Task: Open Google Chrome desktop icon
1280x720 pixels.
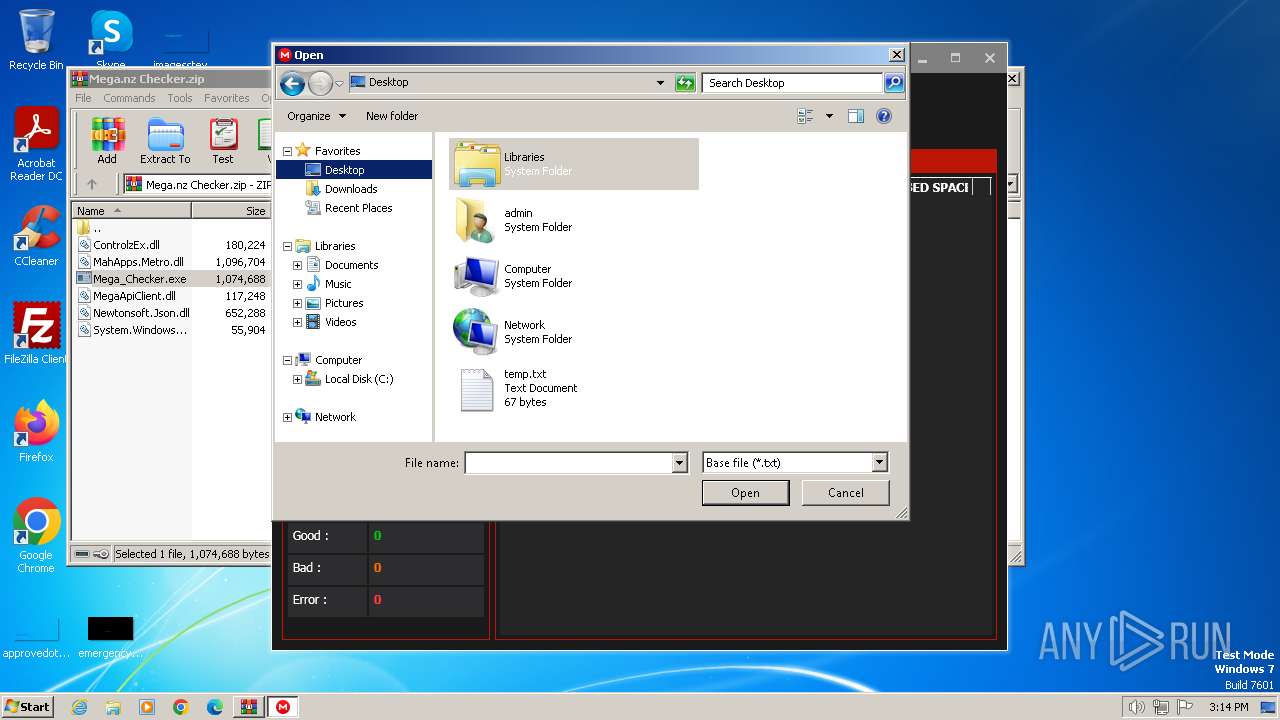Action: click(36, 536)
